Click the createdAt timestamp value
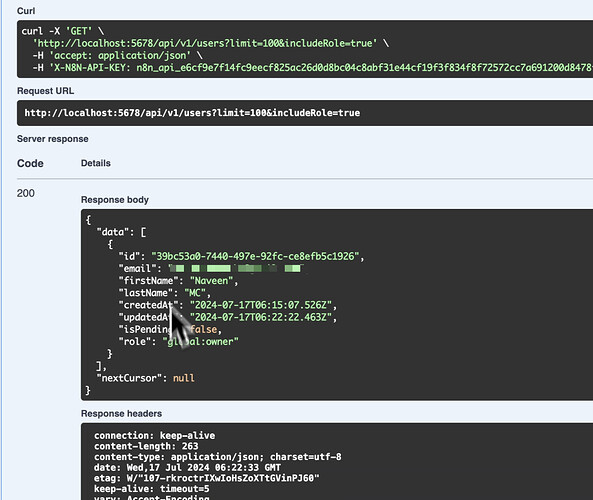Image resolution: width=593 pixels, height=500 pixels. [261, 305]
